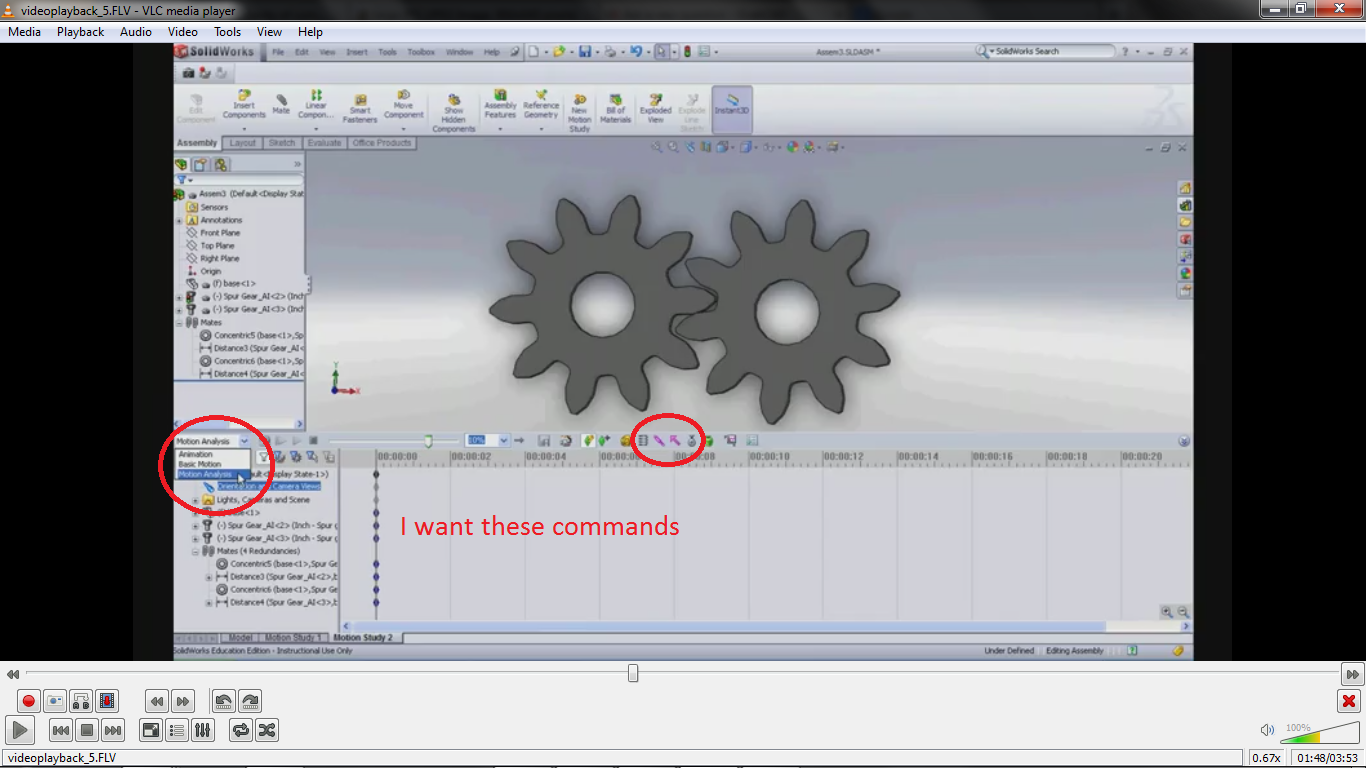The height and width of the screenshot is (768, 1366).
Task: Click VLC's Next media button
Action: [x=113, y=730]
